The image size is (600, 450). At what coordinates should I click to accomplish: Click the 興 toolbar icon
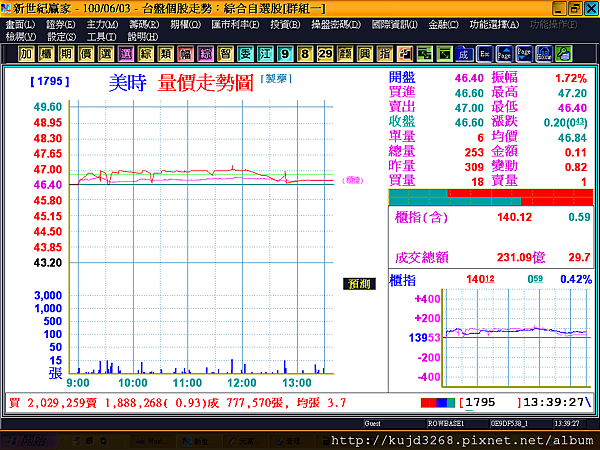point(365,54)
